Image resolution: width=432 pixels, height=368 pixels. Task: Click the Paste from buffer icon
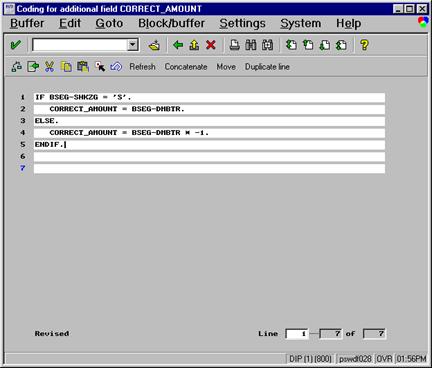(x=83, y=67)
